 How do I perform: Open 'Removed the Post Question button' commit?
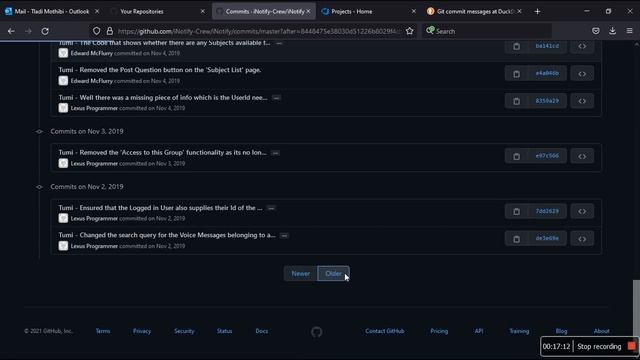click(x=160, y=70)
